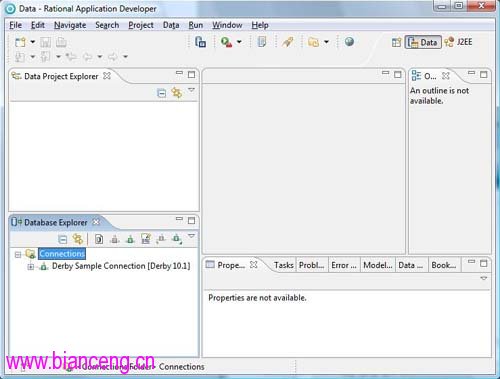Viewport: 500px width, 379px height.
Task: Click the rocket launch toolbar icon
Action: point(288,42)
